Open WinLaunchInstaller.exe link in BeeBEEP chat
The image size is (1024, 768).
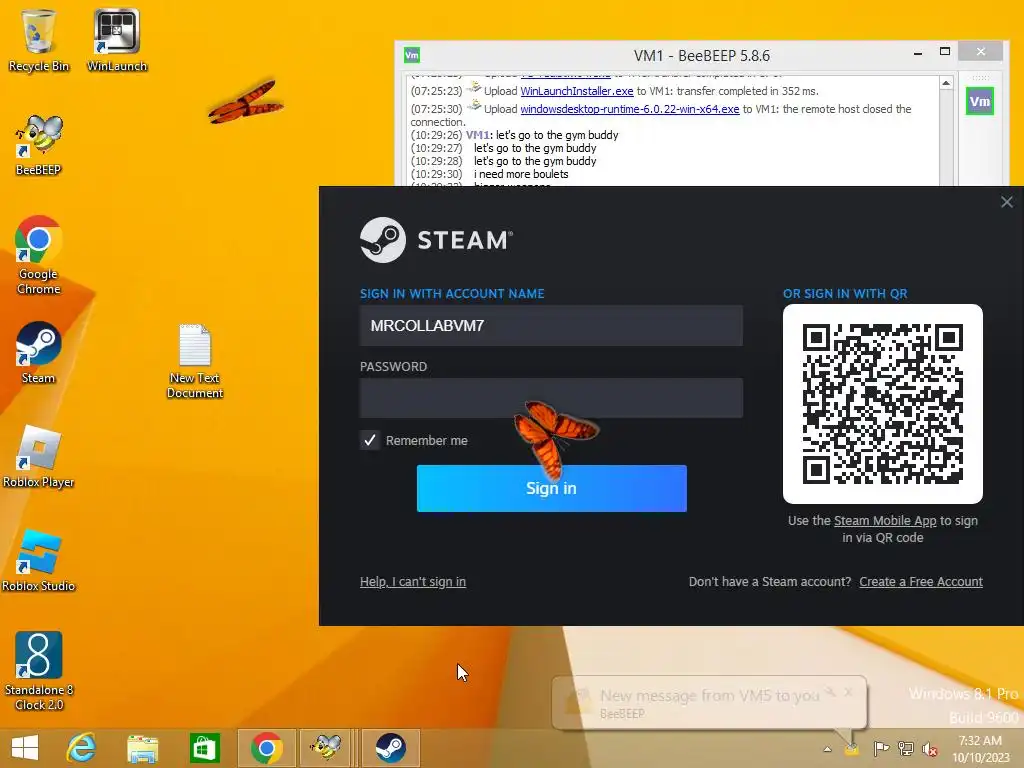point(577,91)
